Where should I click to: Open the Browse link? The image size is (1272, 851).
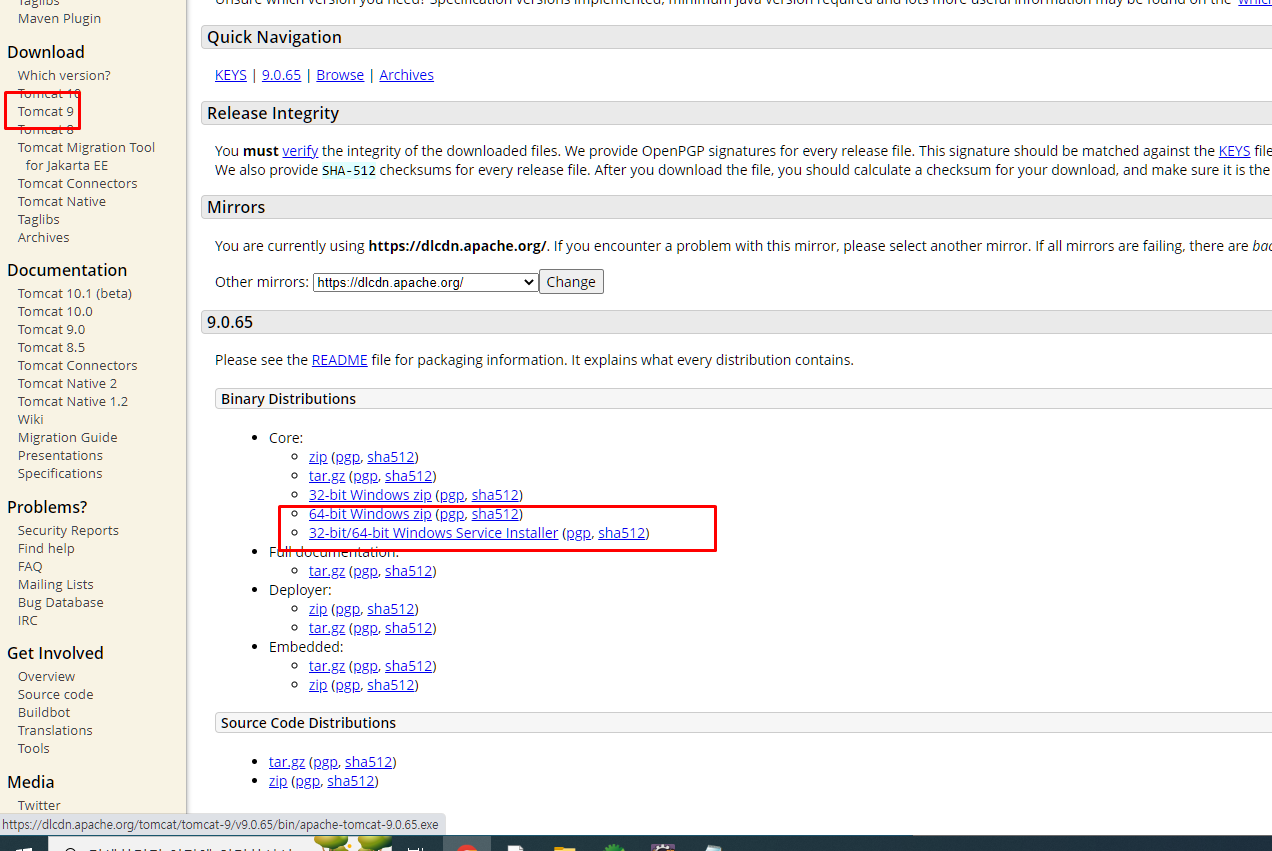pos(340,75)
